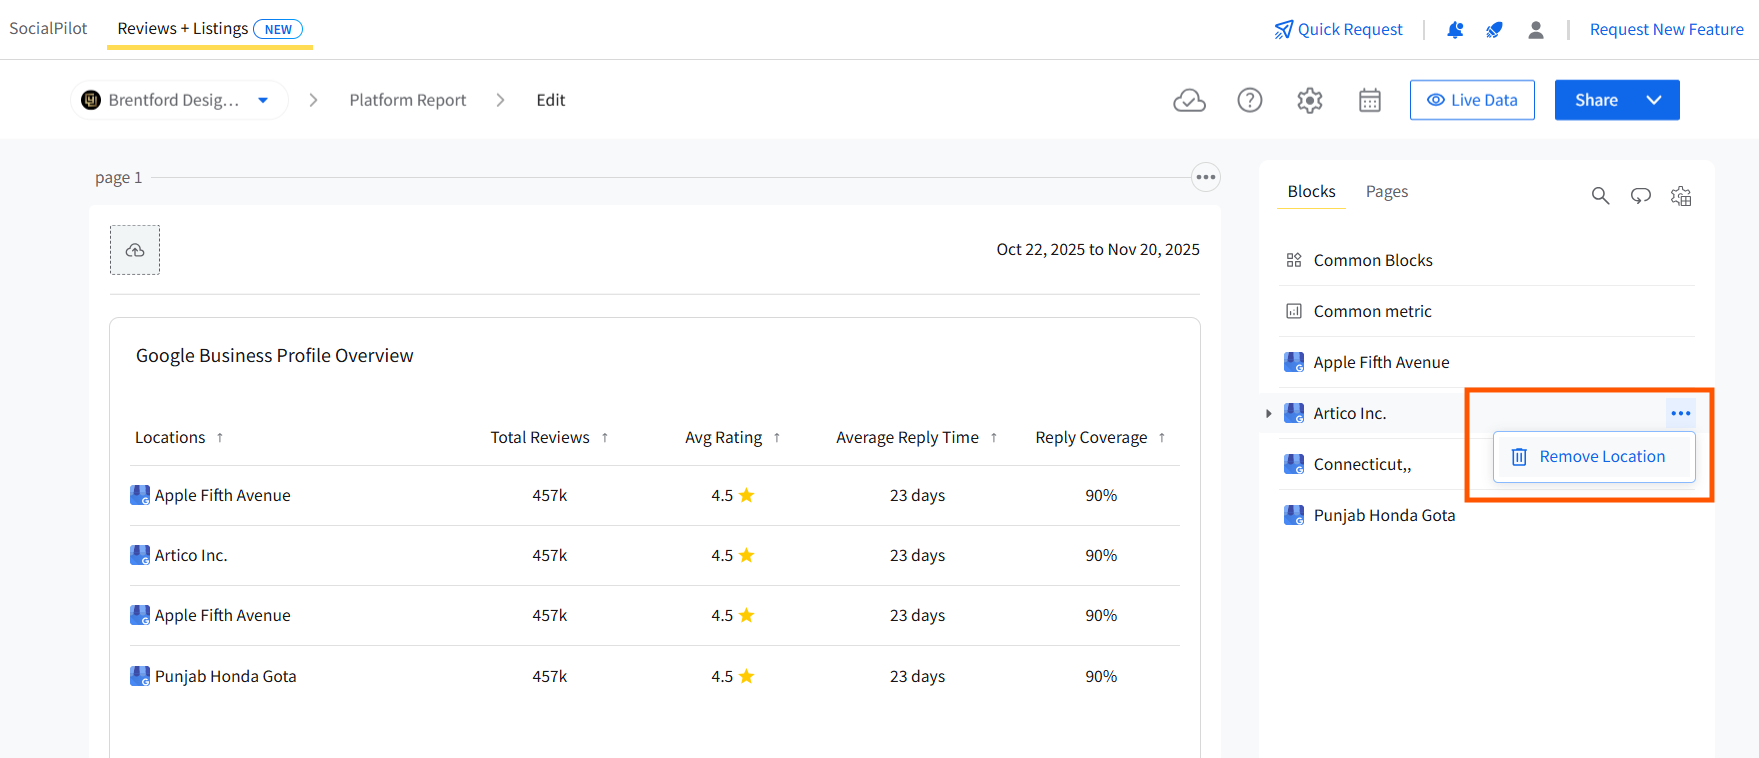
Task: Click the Punjab Honda Gota store icon in the panel
Action: click(1294, 515)
